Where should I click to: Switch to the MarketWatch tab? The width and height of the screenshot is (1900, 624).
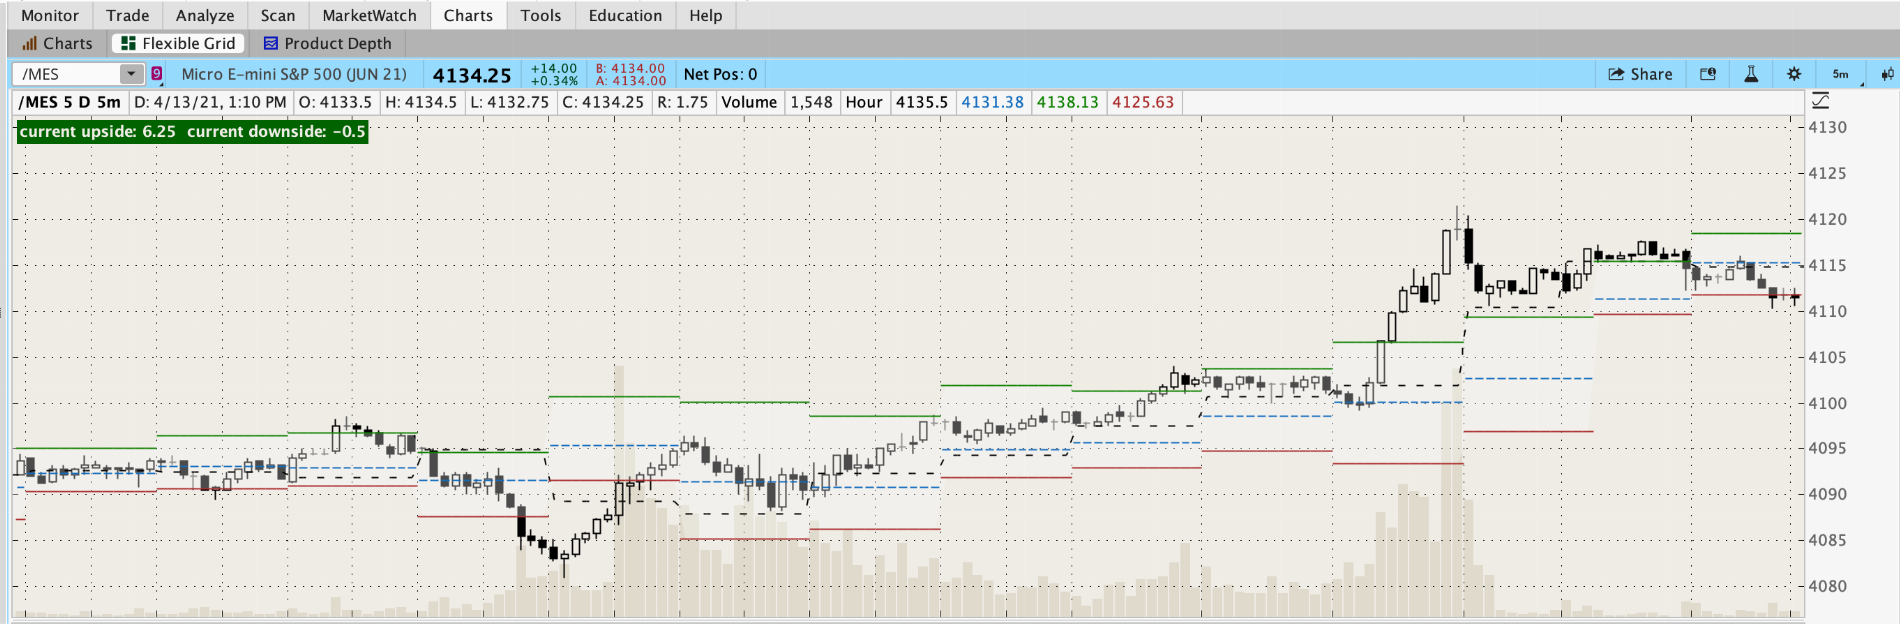(369, 15)
